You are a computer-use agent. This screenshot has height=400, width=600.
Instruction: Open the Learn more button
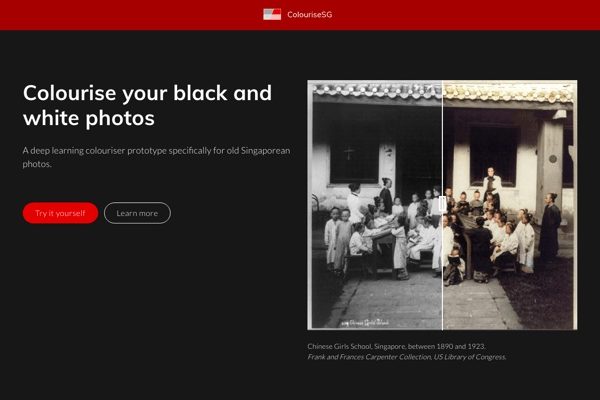pos(137,213)
